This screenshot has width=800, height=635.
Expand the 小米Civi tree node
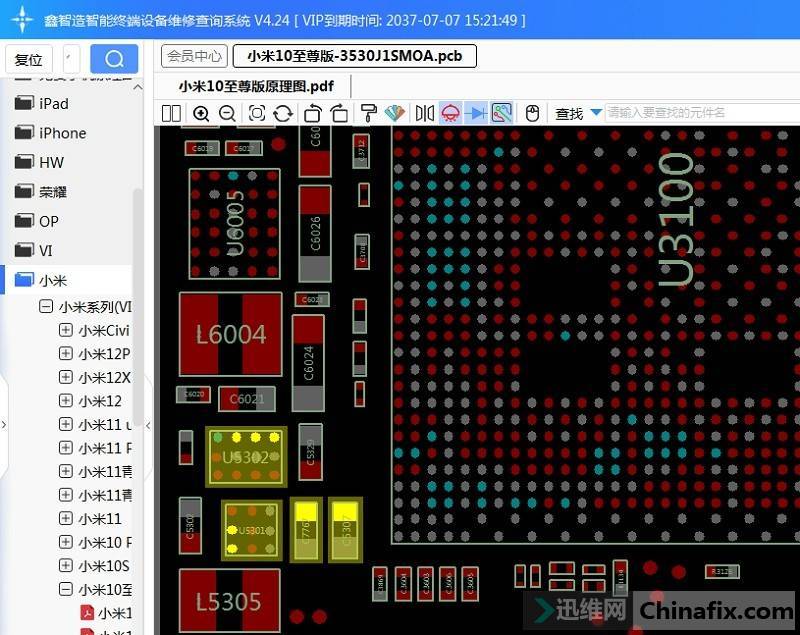(x=66, y=330)
